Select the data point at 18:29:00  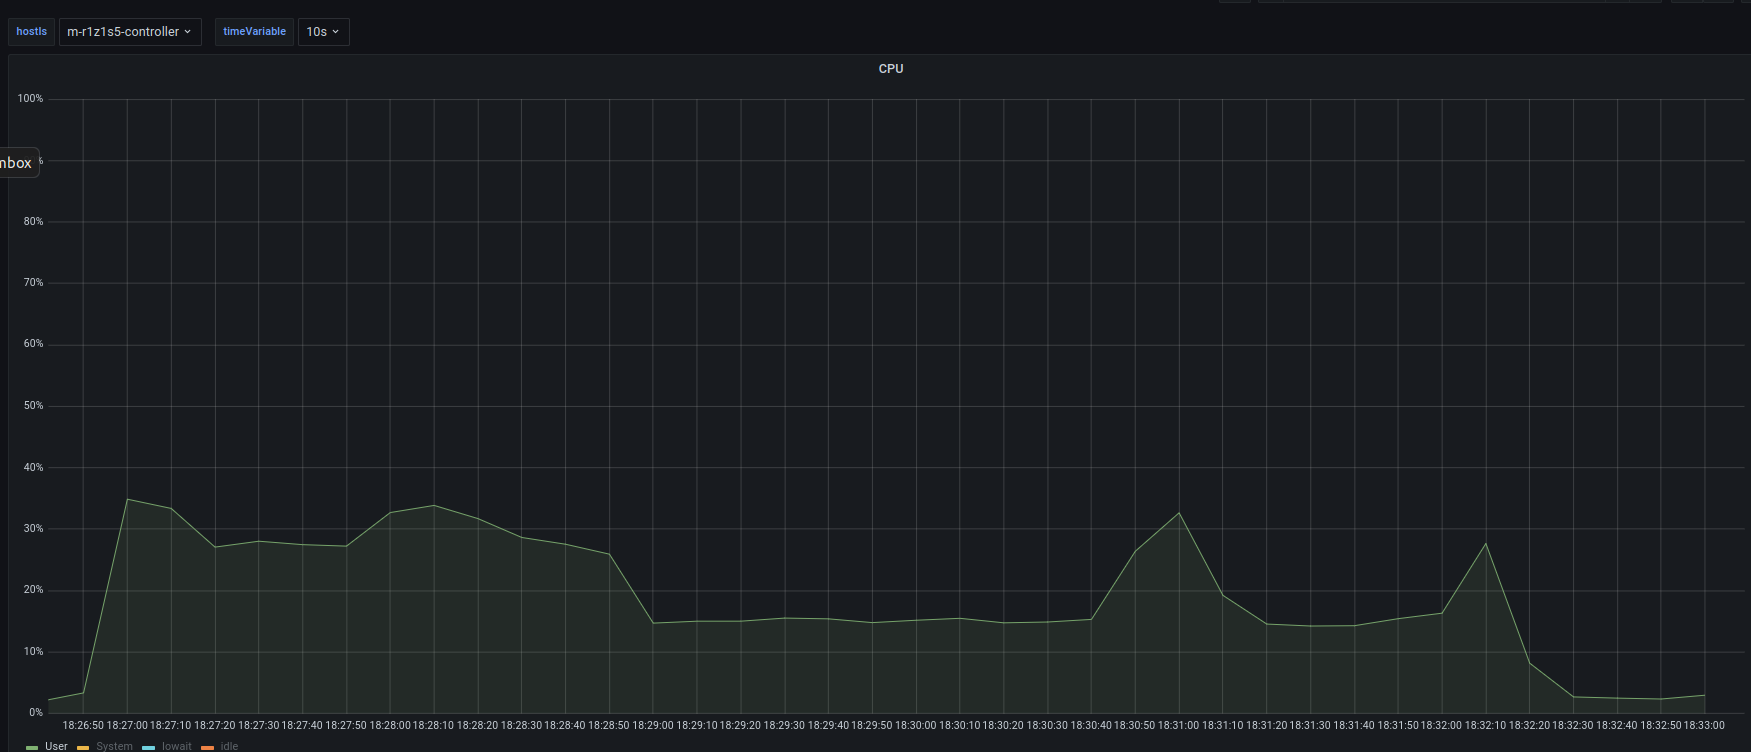[653, 623]
